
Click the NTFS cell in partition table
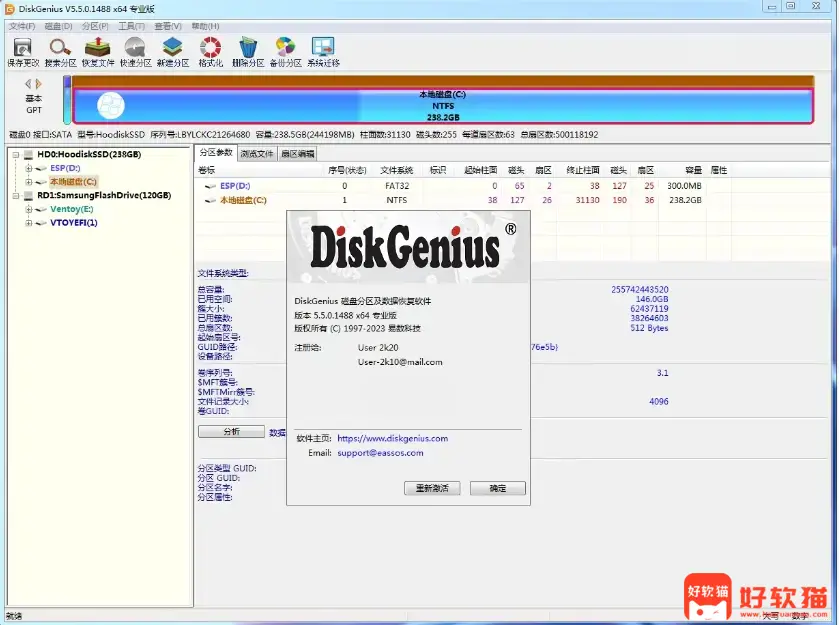(396, 201)
